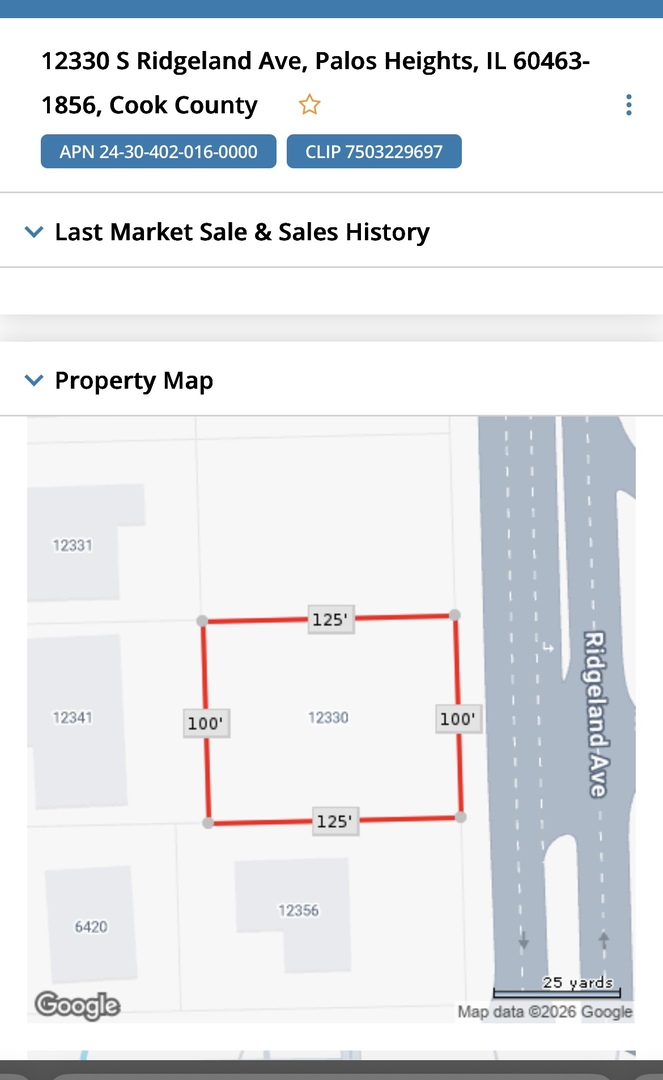Click the 12356 building footprint
Viewport: 663px width, 1080px height.
298,910
